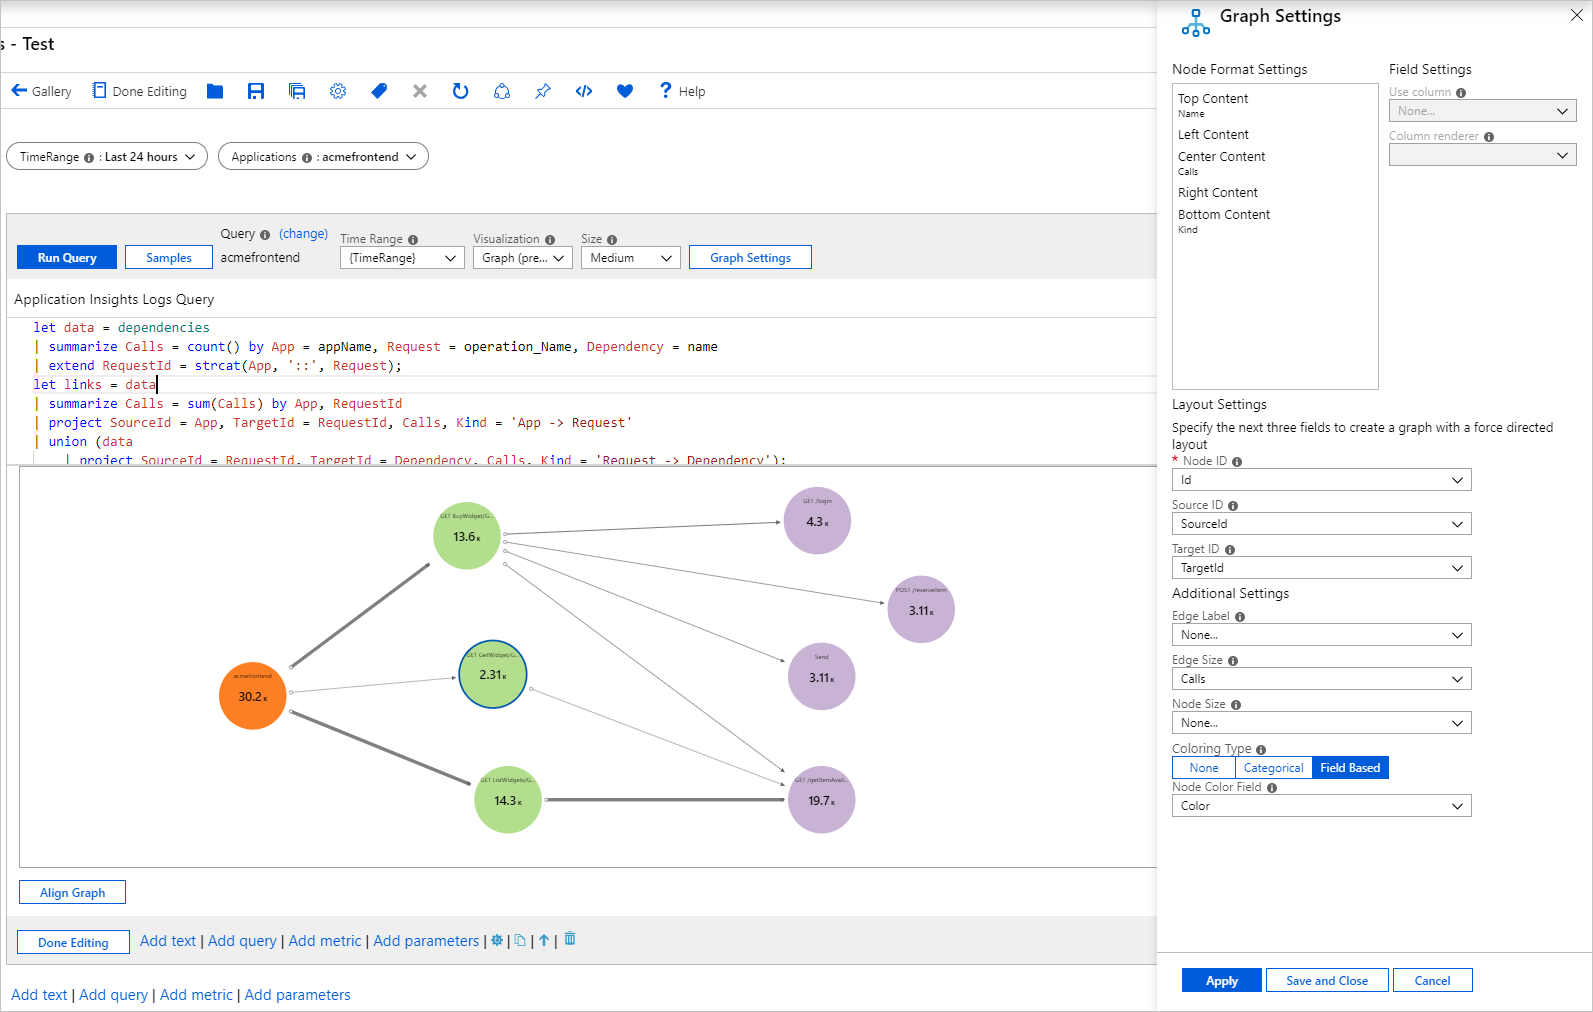This screenshot has width=1593, height=1012.
Task: Click the blue Run Query button
Action: click(67, 258)
